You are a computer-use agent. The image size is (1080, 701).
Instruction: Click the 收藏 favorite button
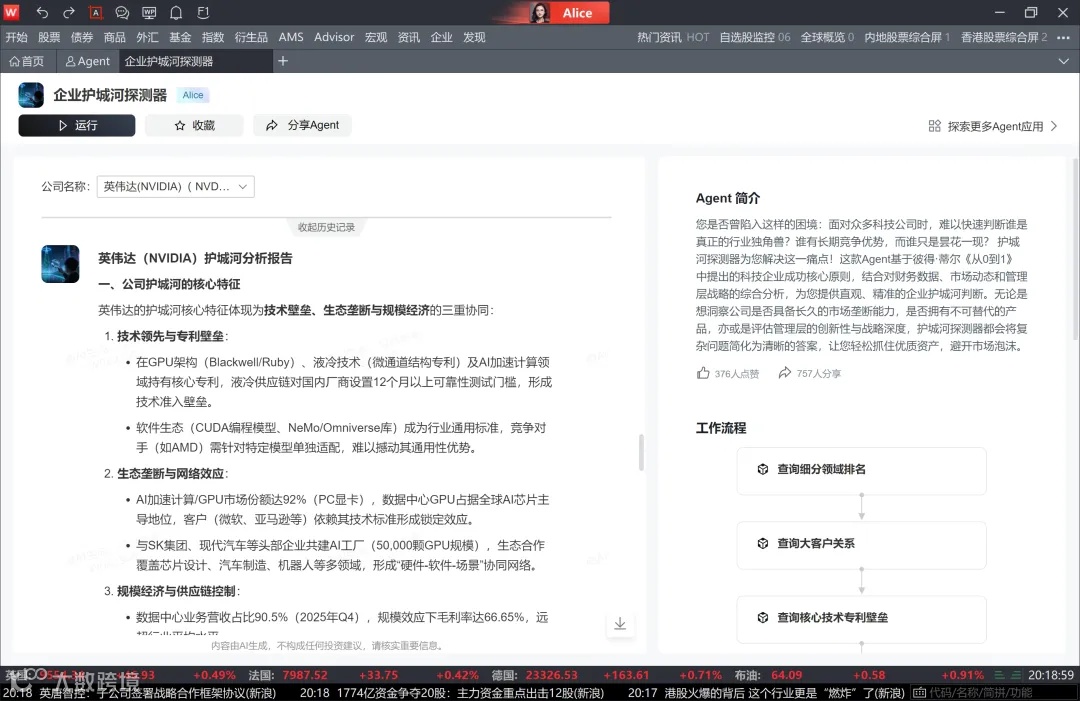point(194,125)
